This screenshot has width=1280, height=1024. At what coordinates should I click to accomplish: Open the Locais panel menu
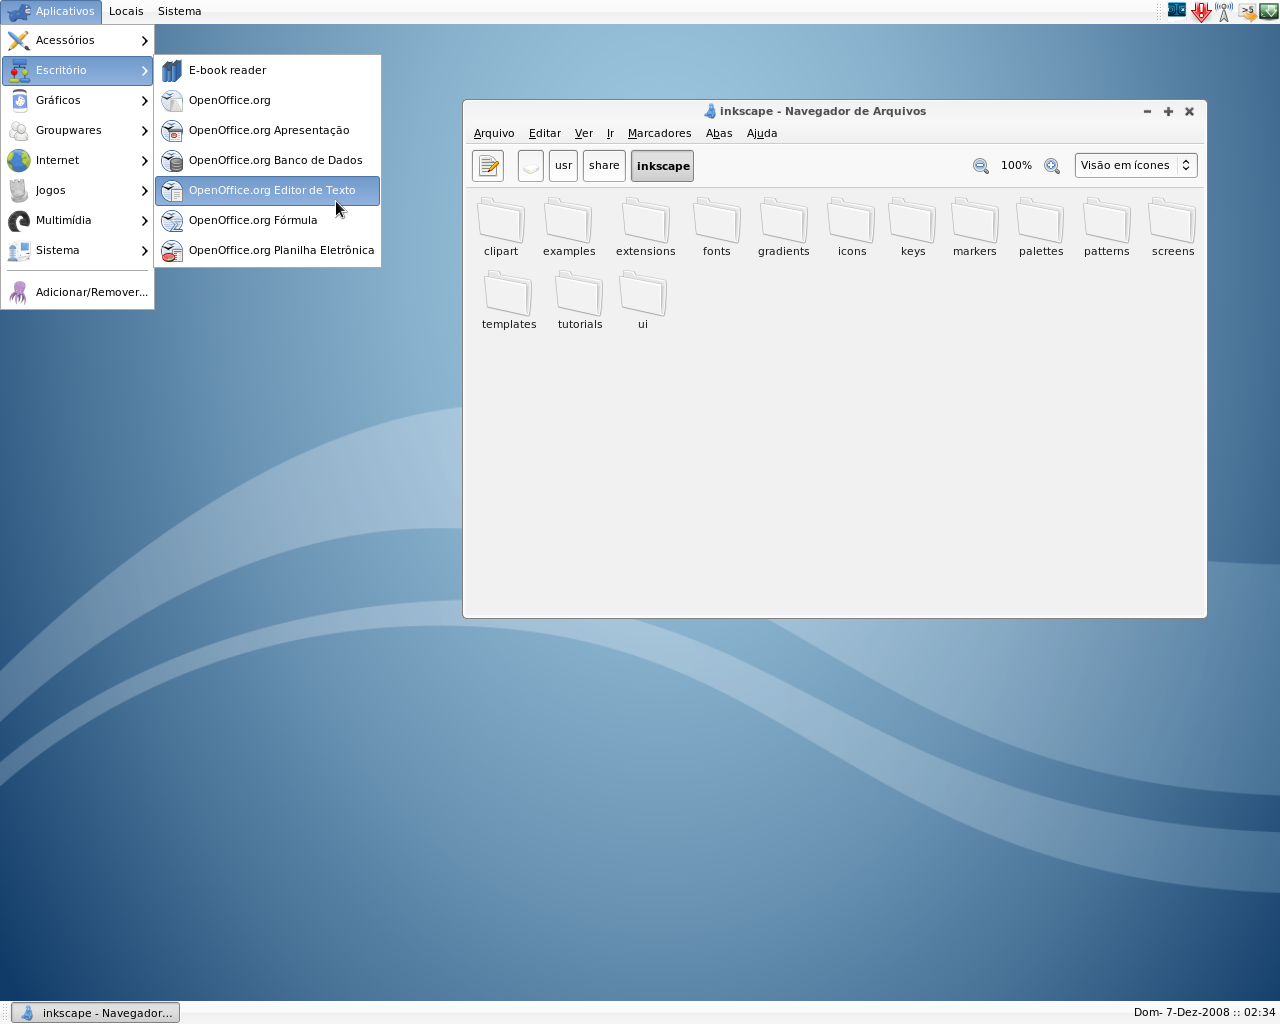click(126, 11)
